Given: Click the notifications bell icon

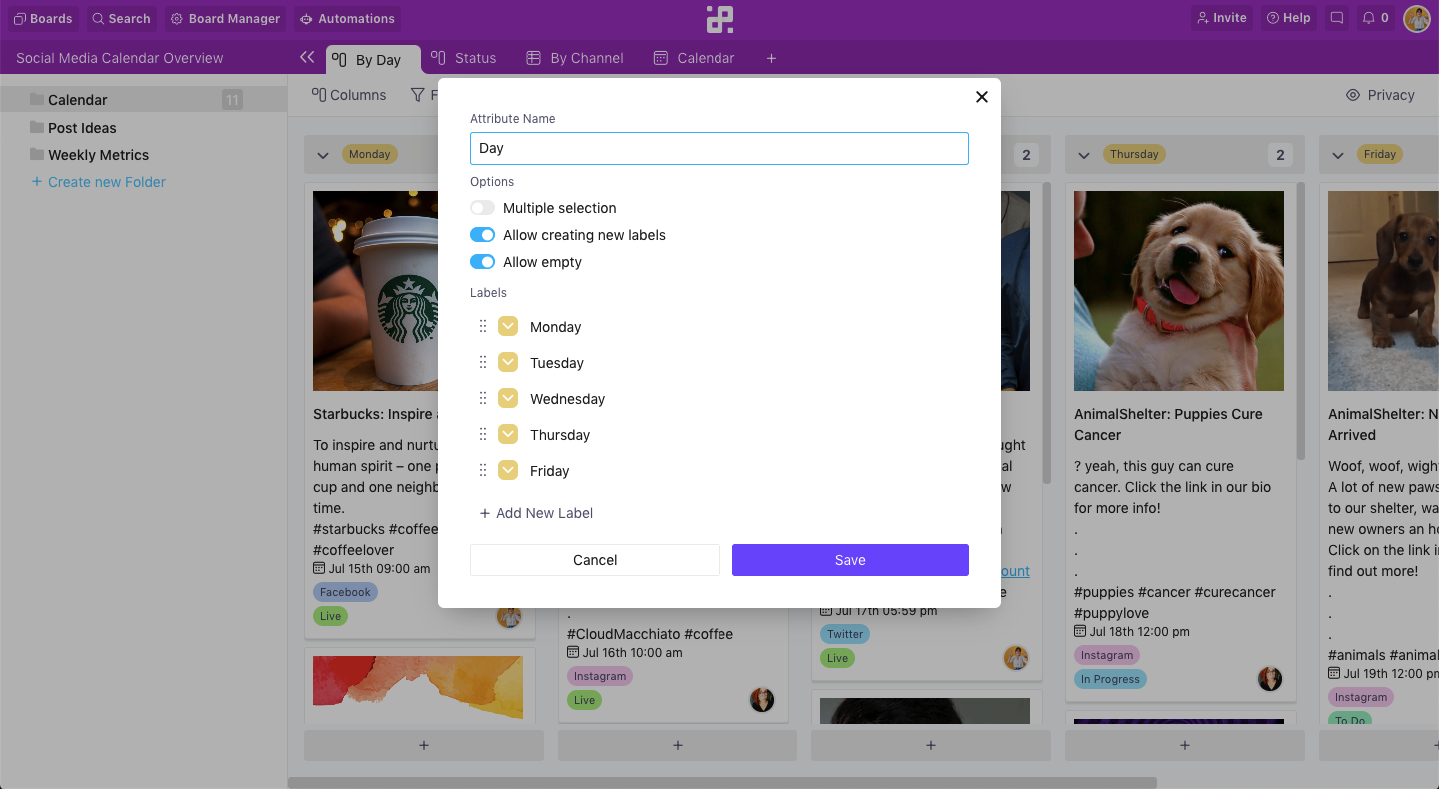Looking at the screenshot, I should [x=1369, y=18].
